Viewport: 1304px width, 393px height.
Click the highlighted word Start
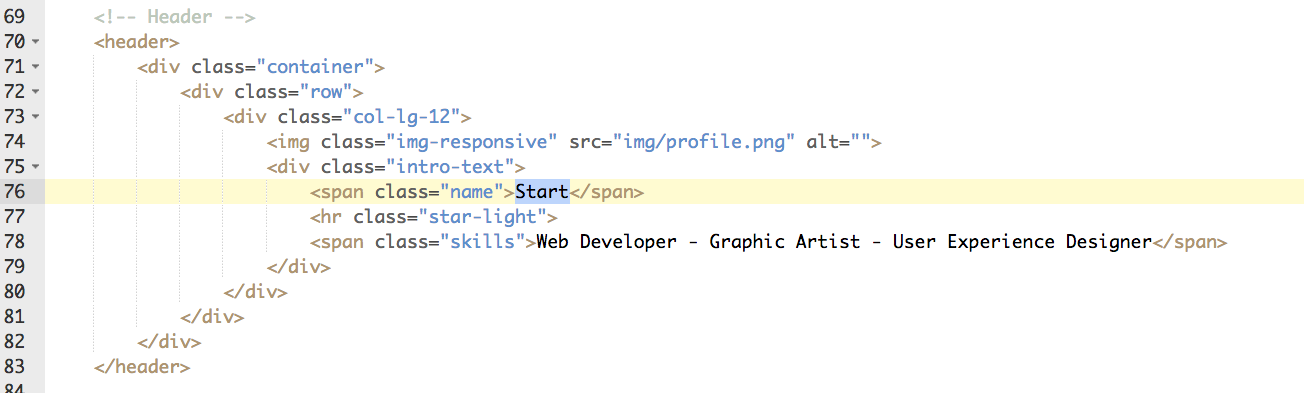coord(542,192)
